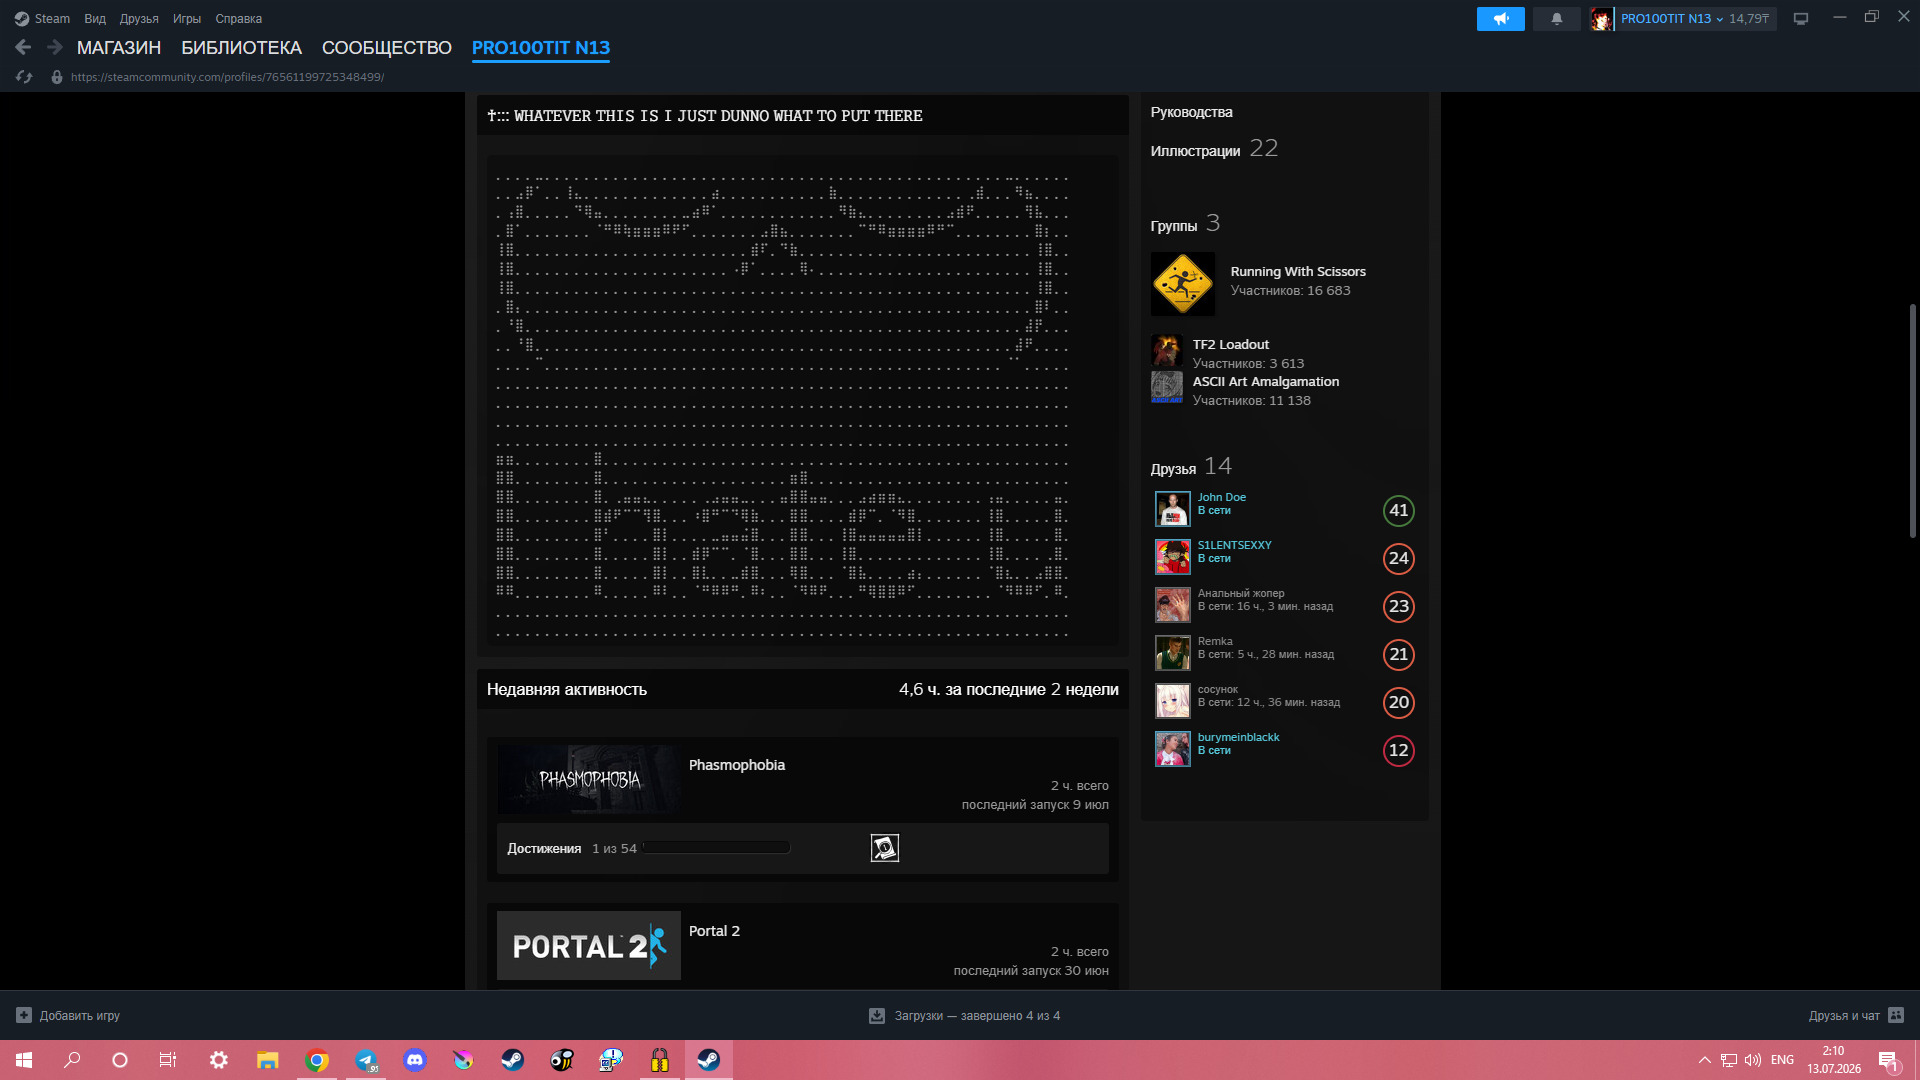Open burymeinblackk's avatar
Image resolution: width=1920 pixels, height=1080 pixels.
(x=1173, y=749)
